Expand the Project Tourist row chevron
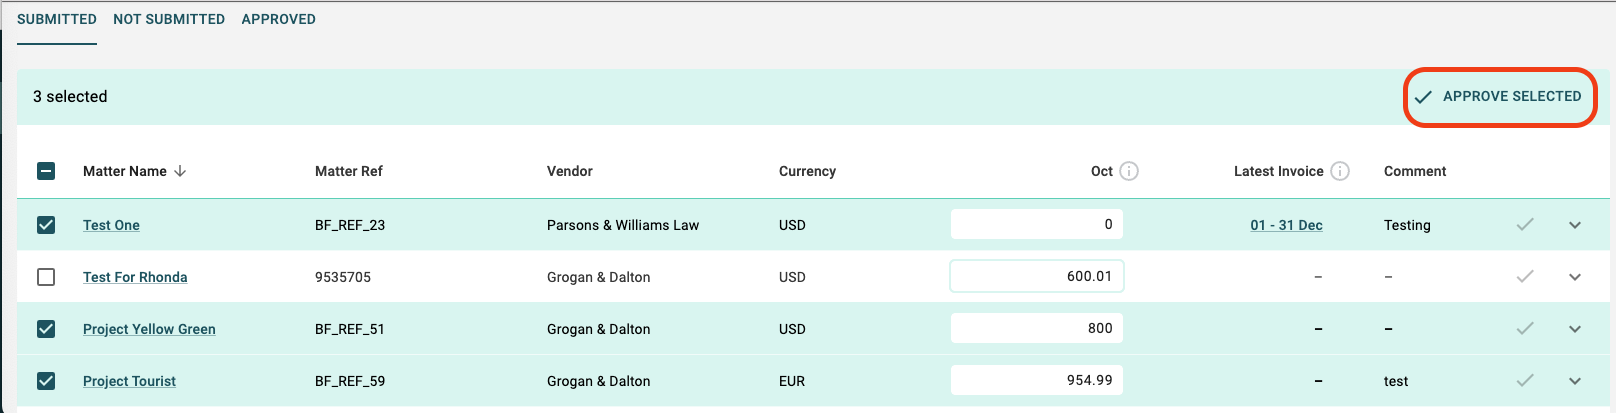 pyautogui.click(x=1575, y=381)
